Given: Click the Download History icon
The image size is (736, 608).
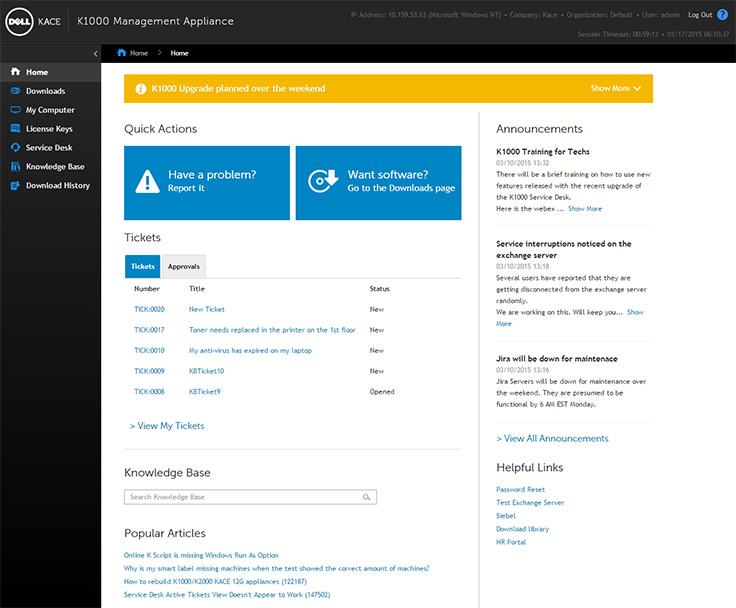Looking at the screenshot, I should tap(15, 185).
